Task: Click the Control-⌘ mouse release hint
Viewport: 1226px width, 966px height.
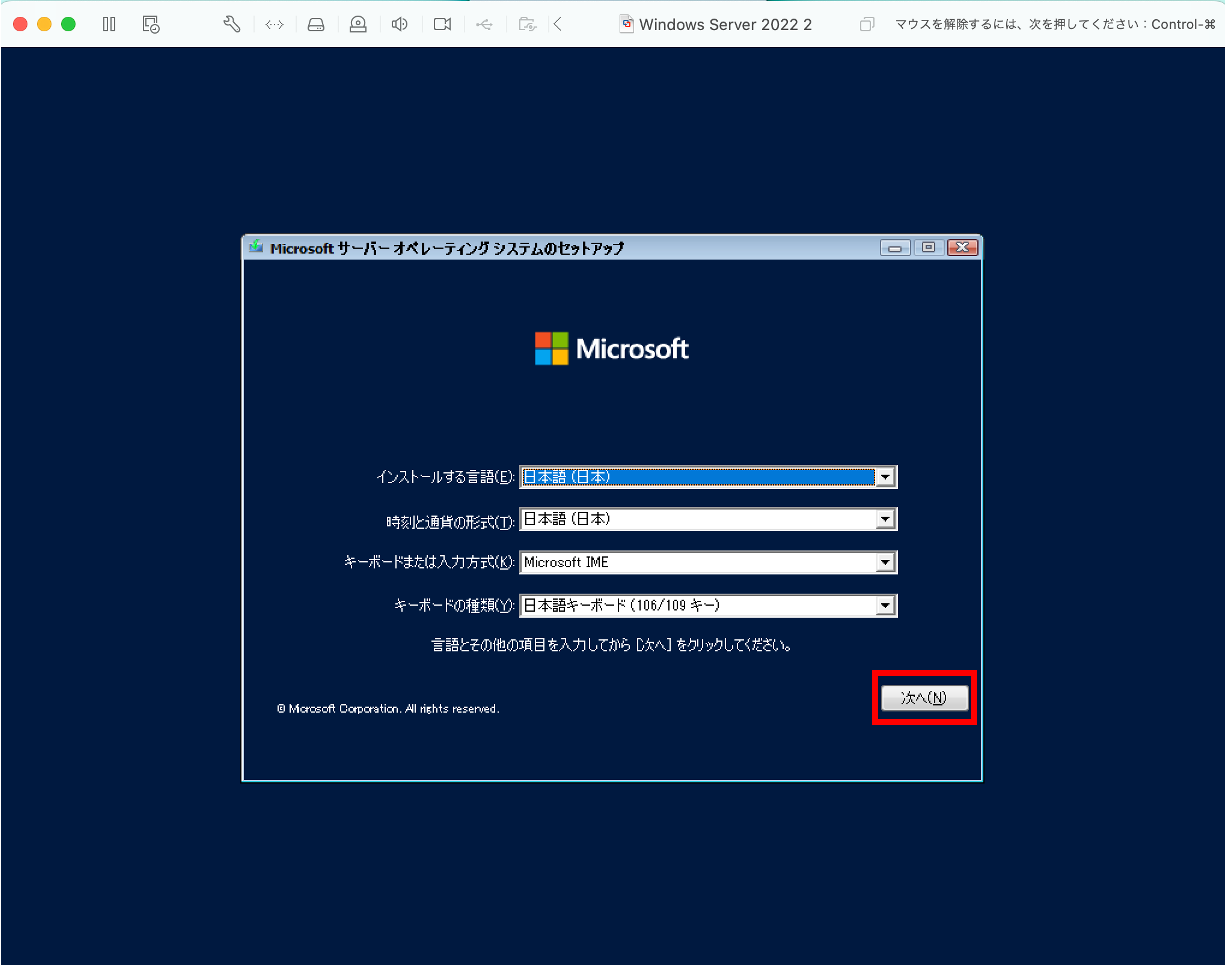Action: click(1055, 24)
